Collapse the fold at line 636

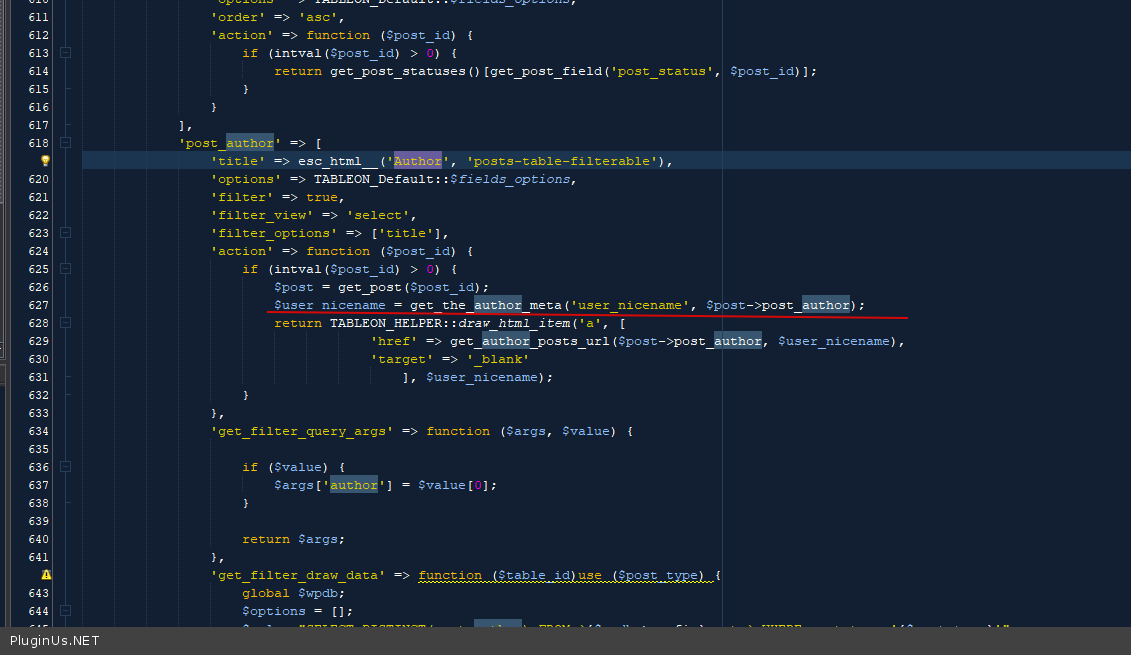click(65, 467)
